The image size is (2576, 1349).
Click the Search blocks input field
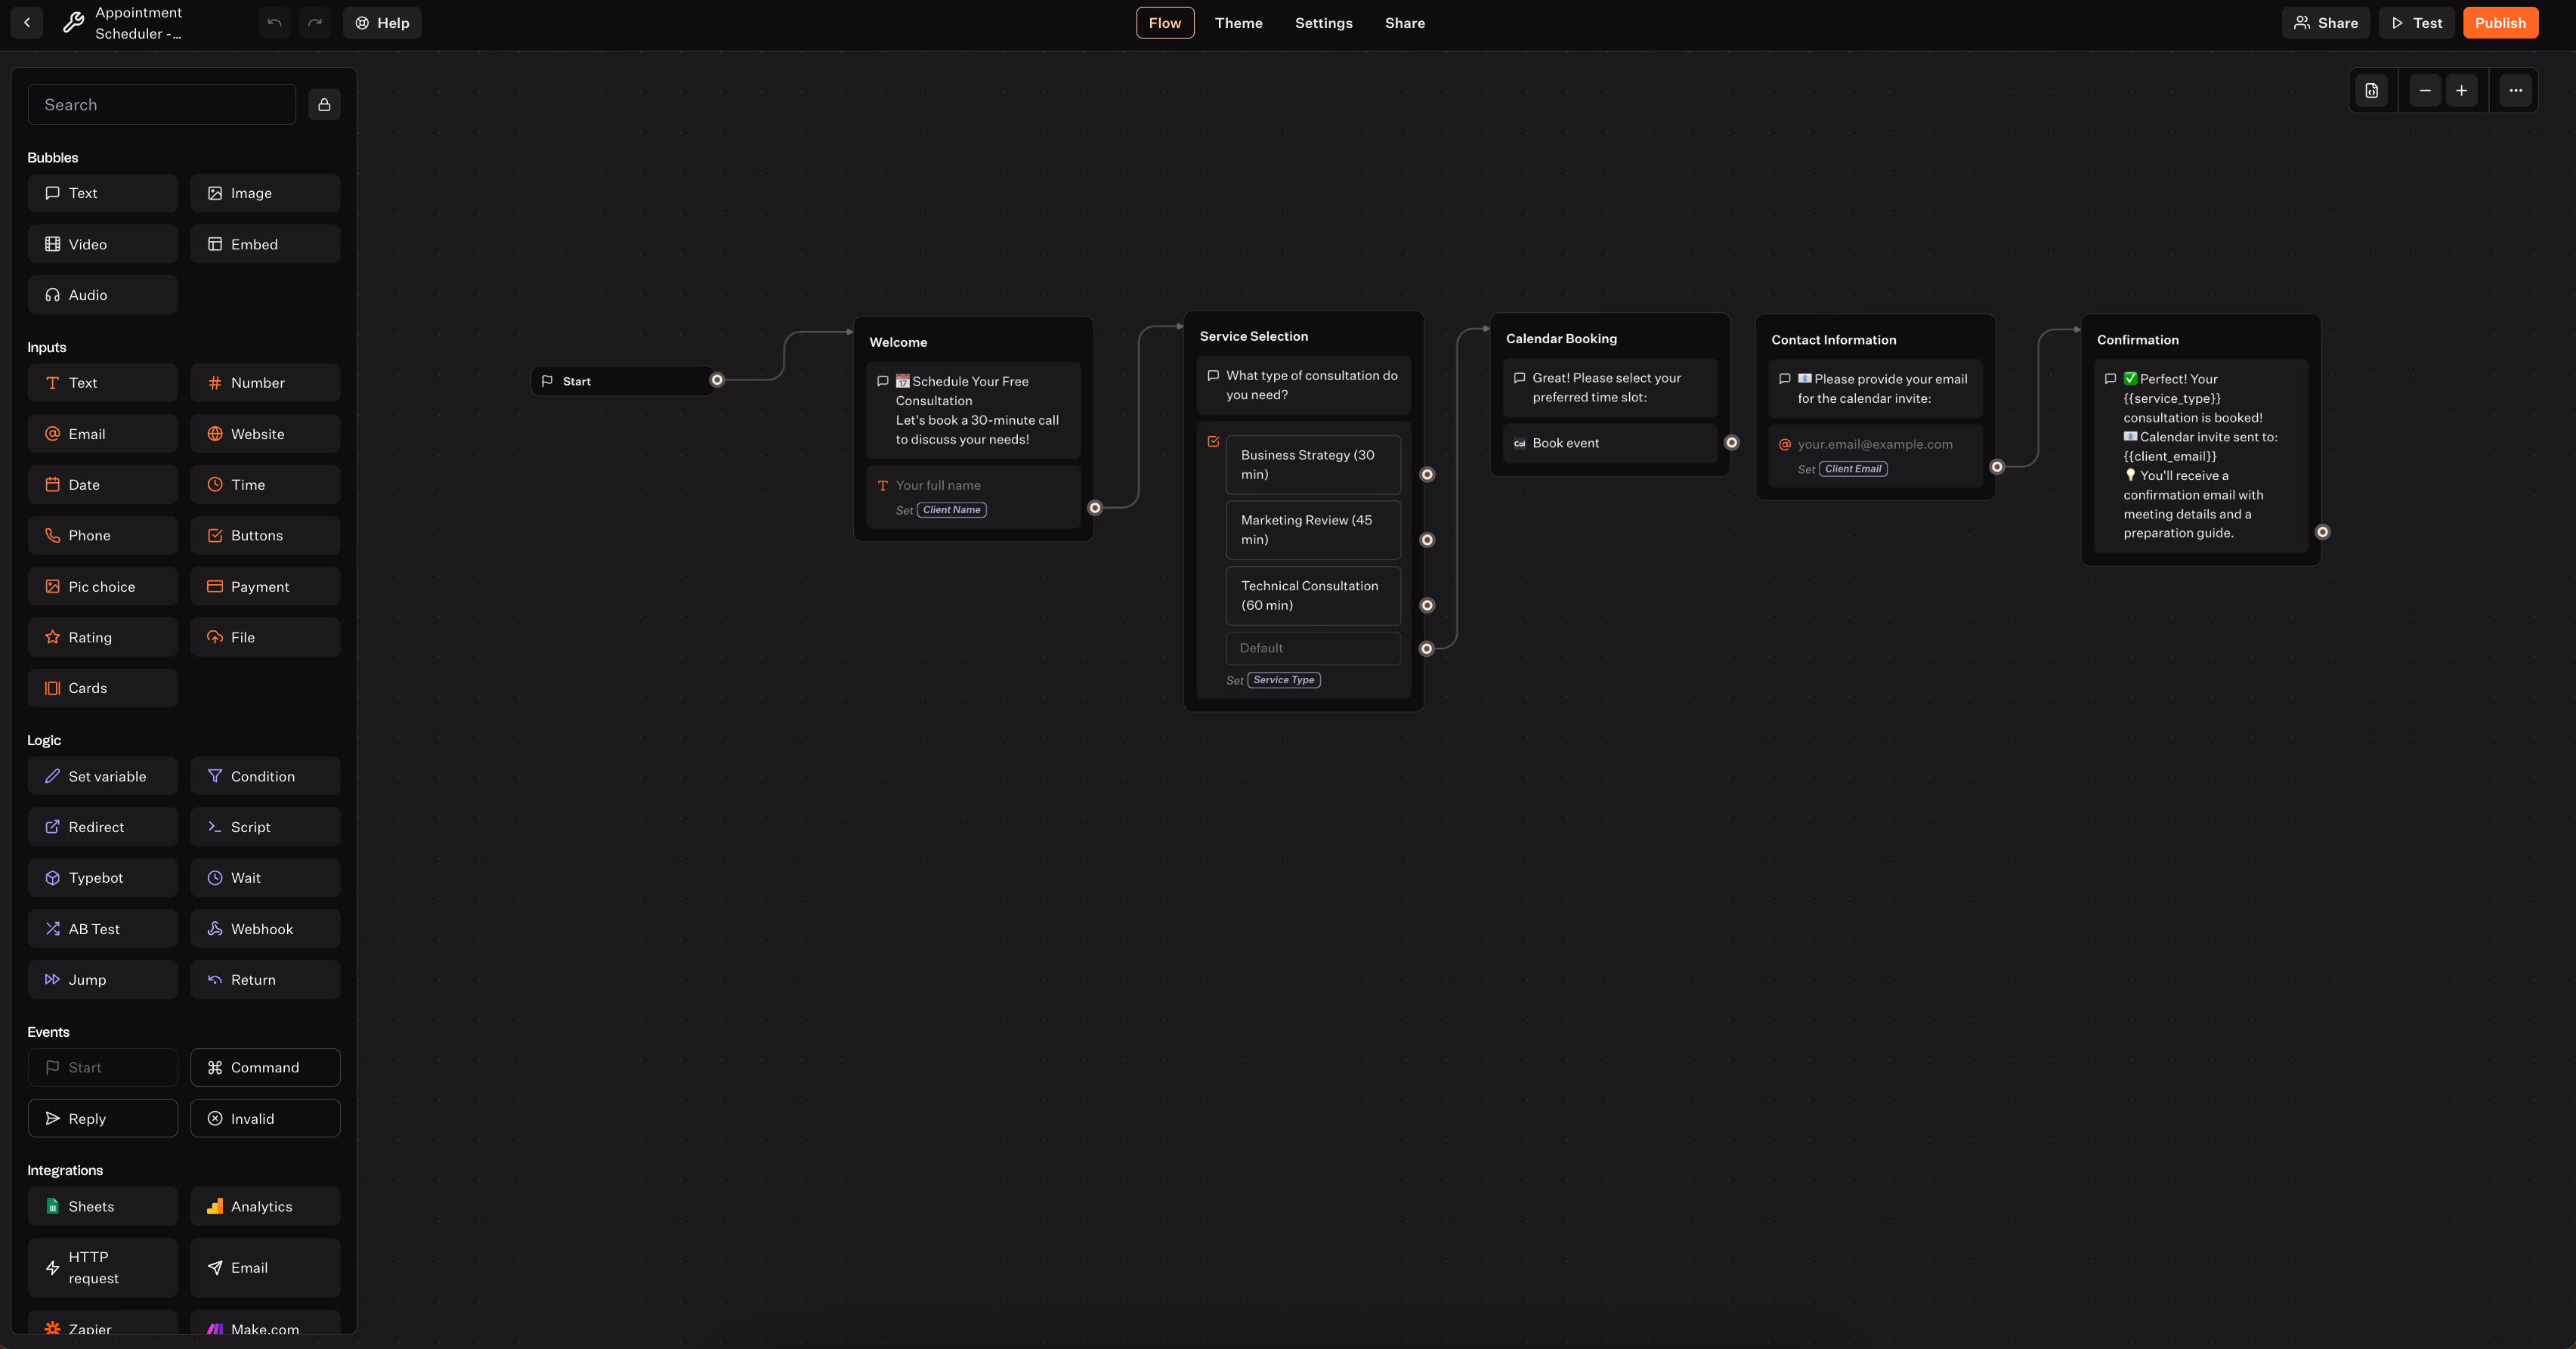(162, 105)
